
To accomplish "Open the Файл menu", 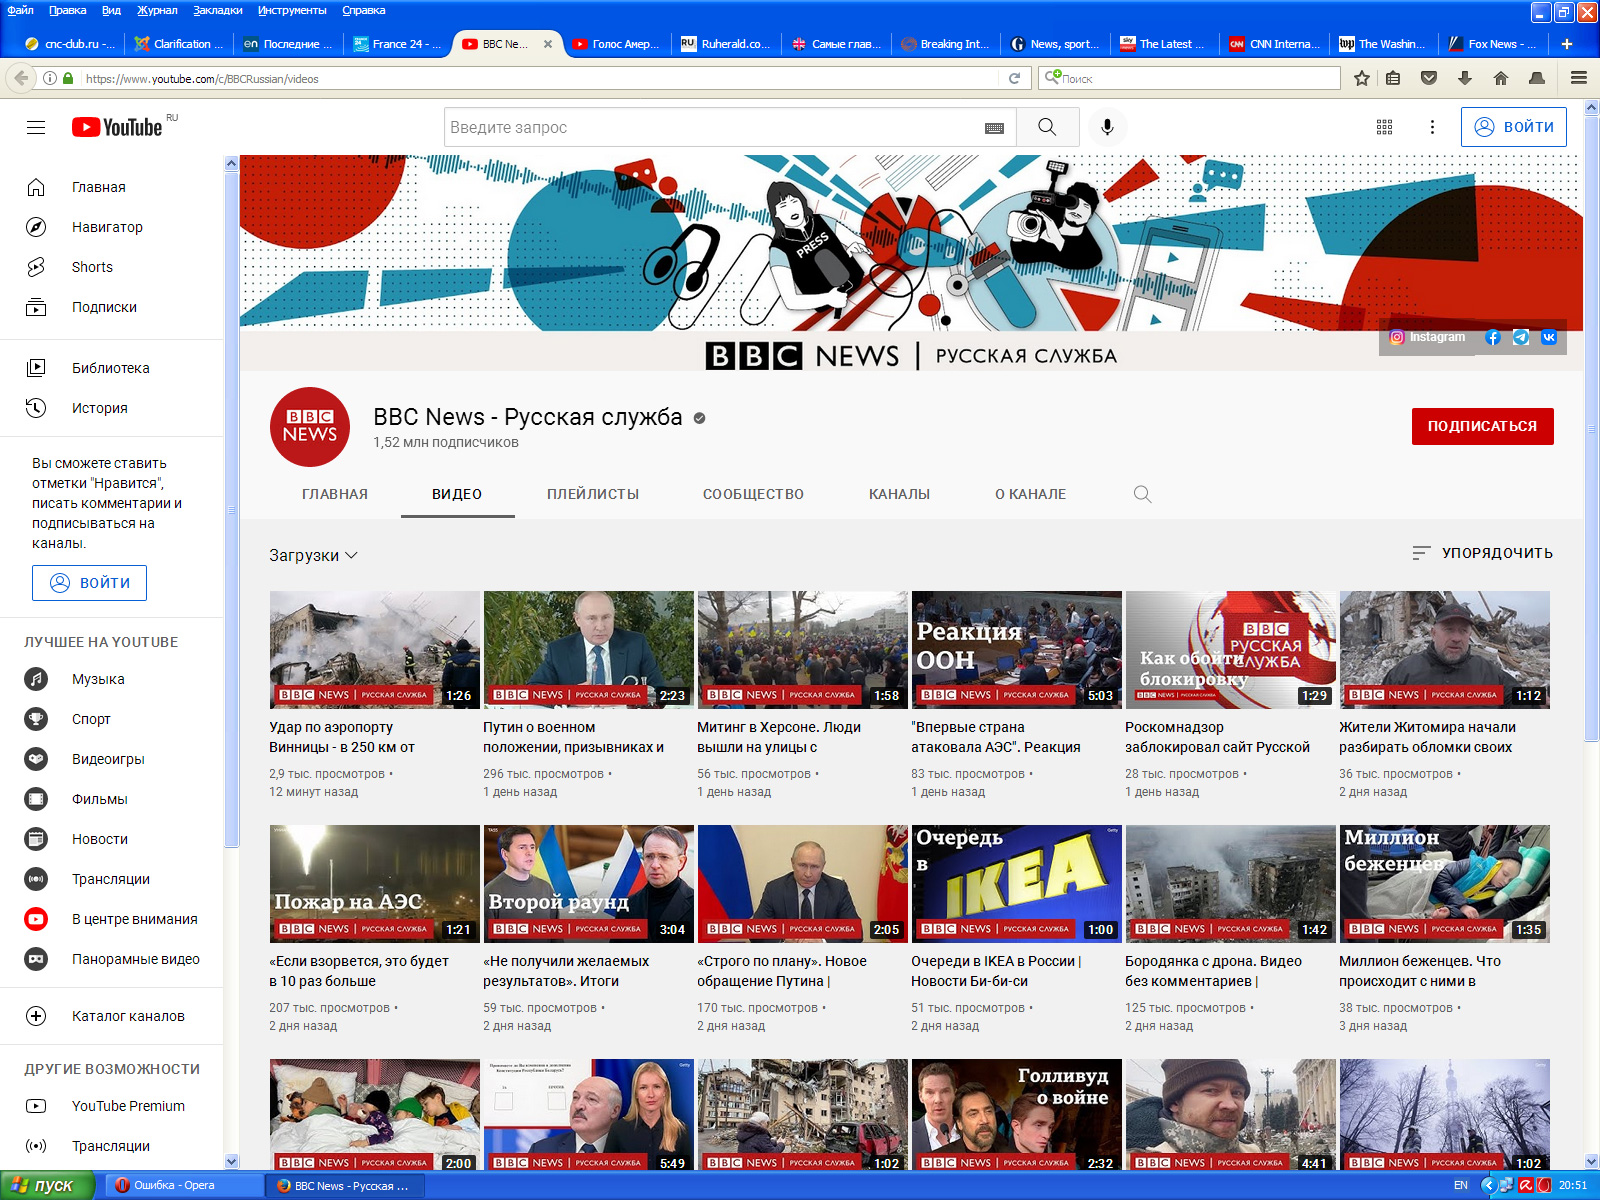I will [x=20, y=10].
